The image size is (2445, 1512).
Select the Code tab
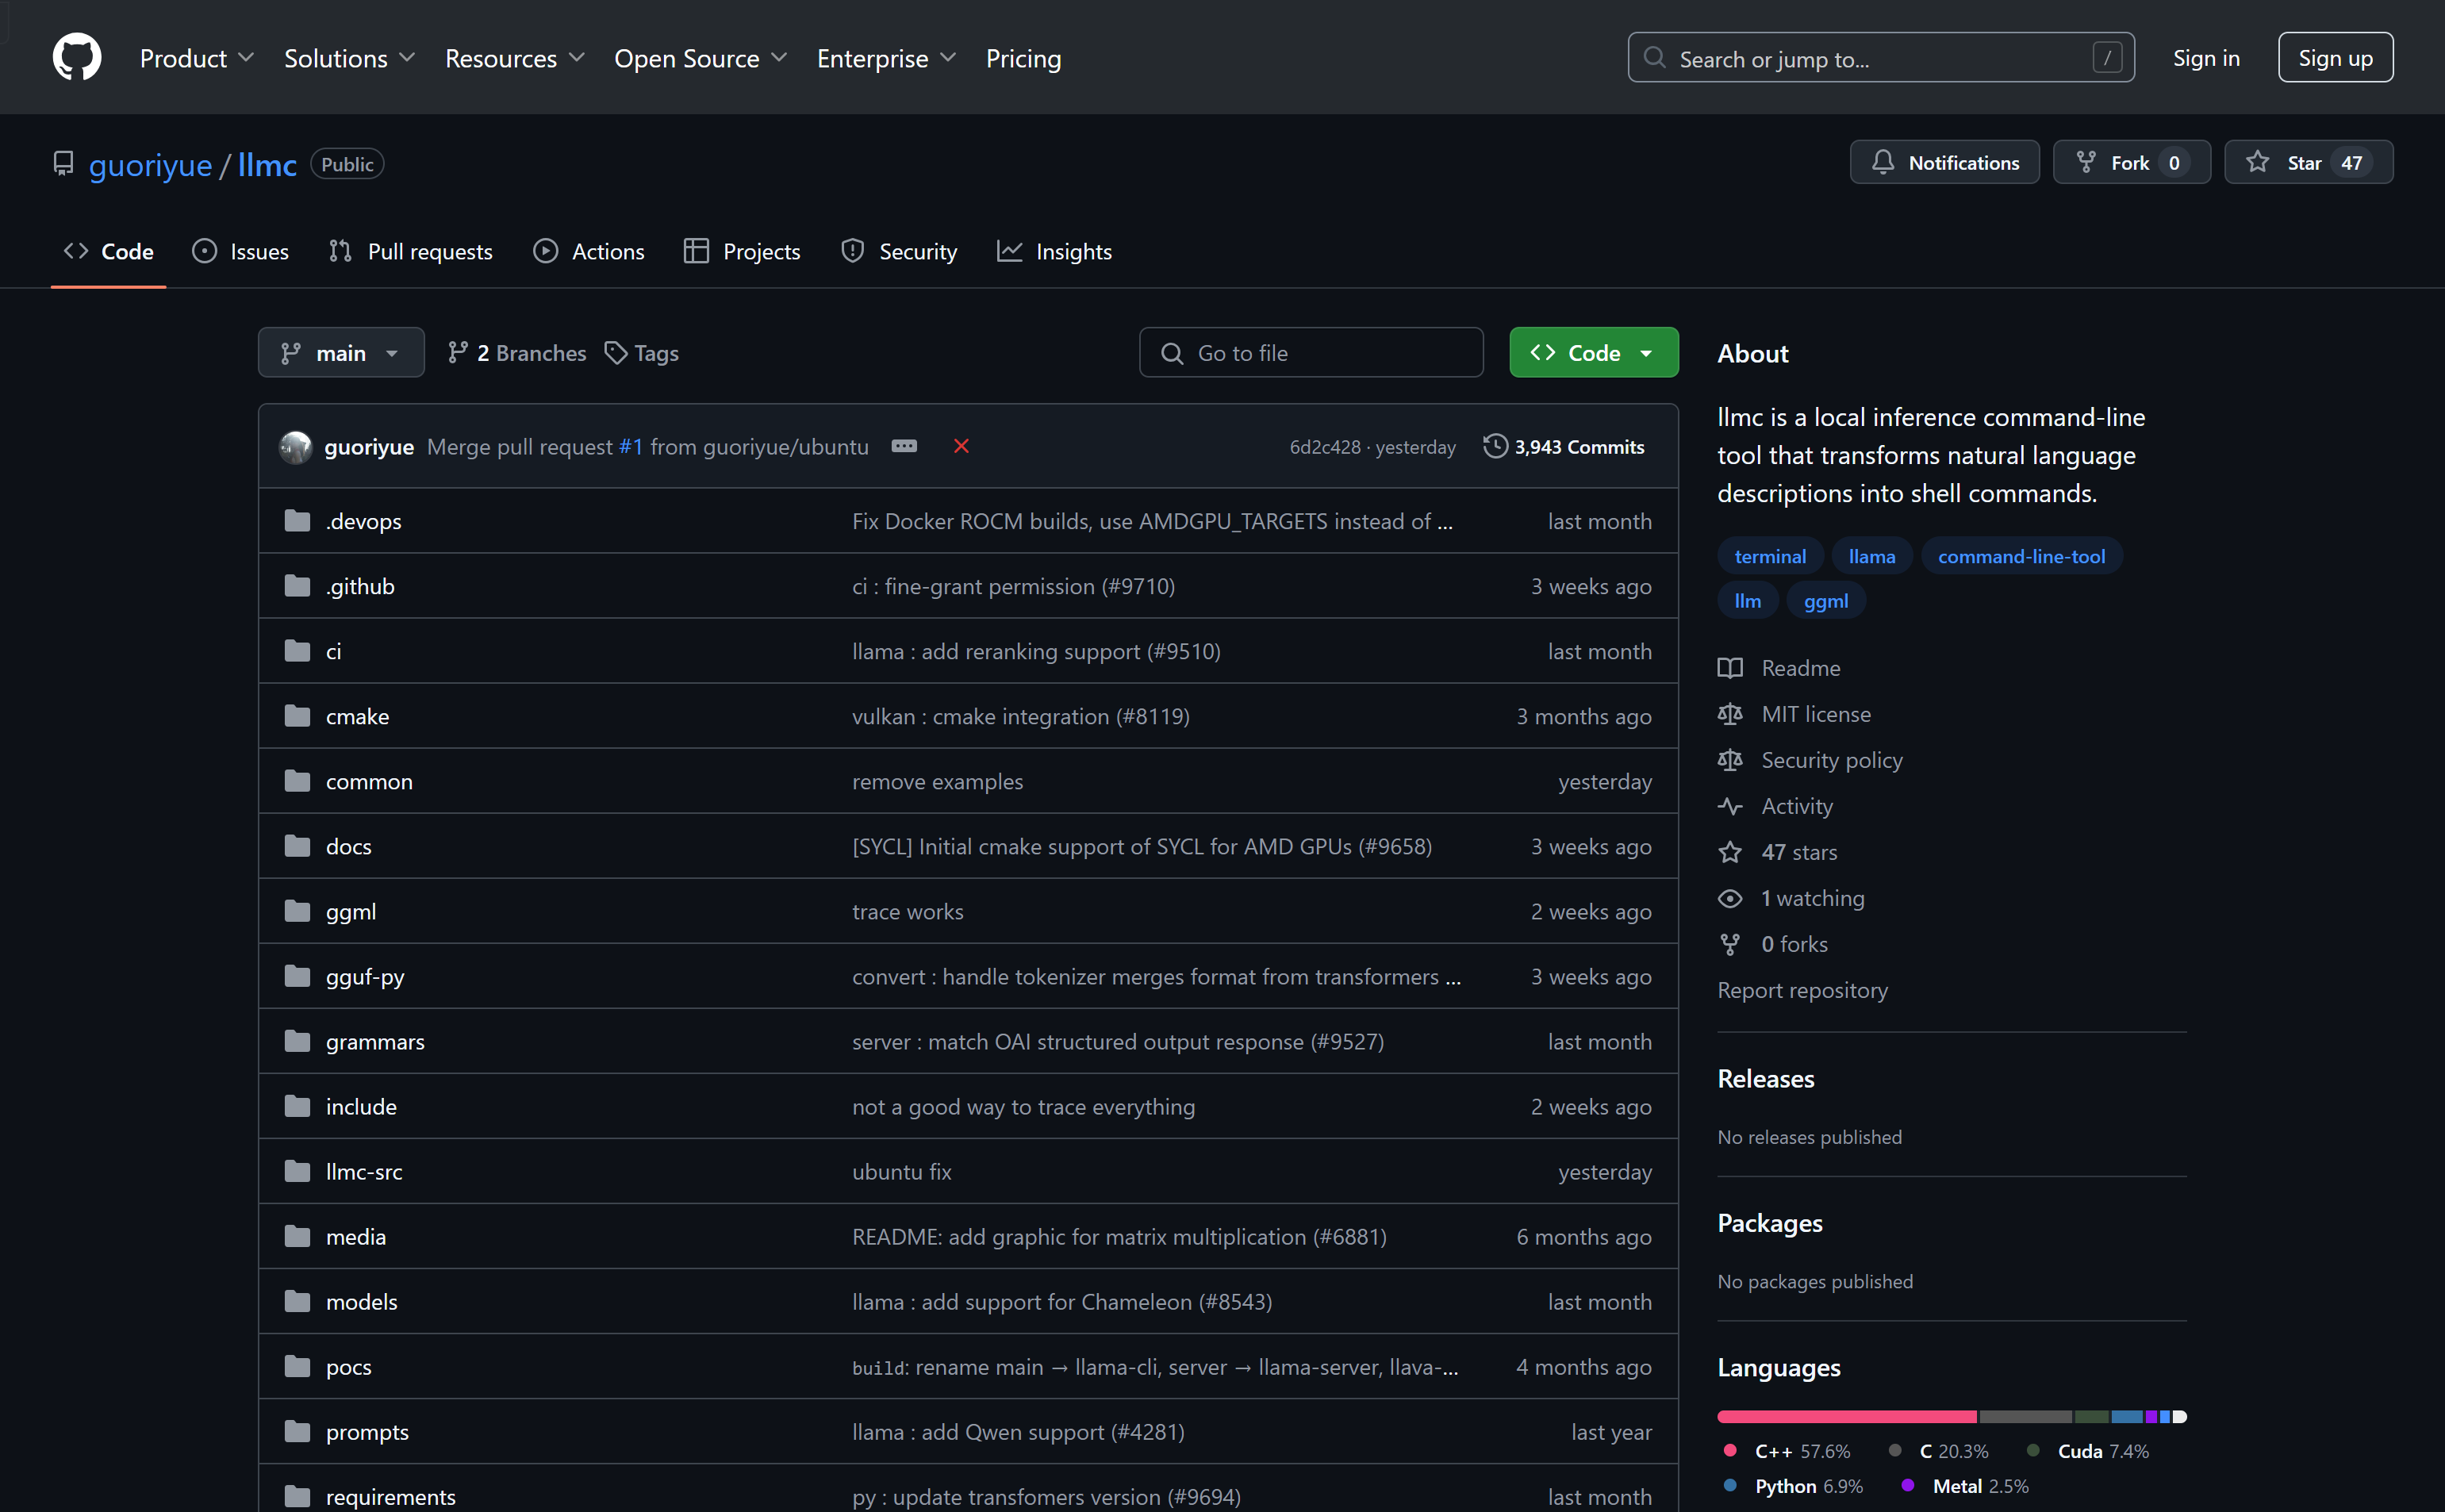(109, 251)
